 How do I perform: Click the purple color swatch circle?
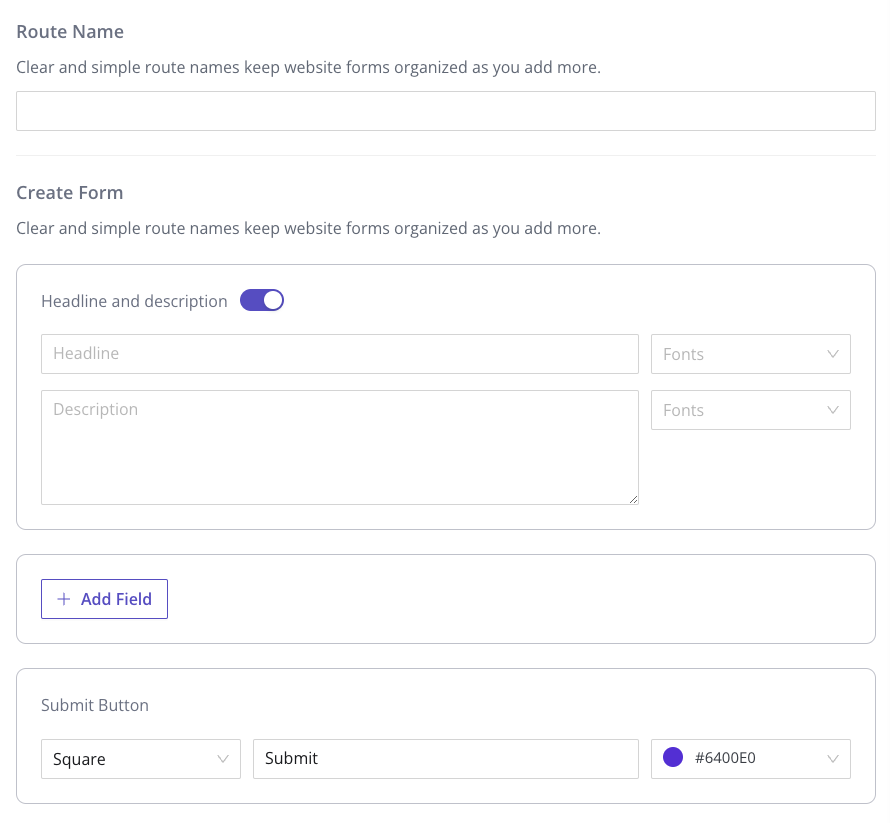click(x=673, y=758)
